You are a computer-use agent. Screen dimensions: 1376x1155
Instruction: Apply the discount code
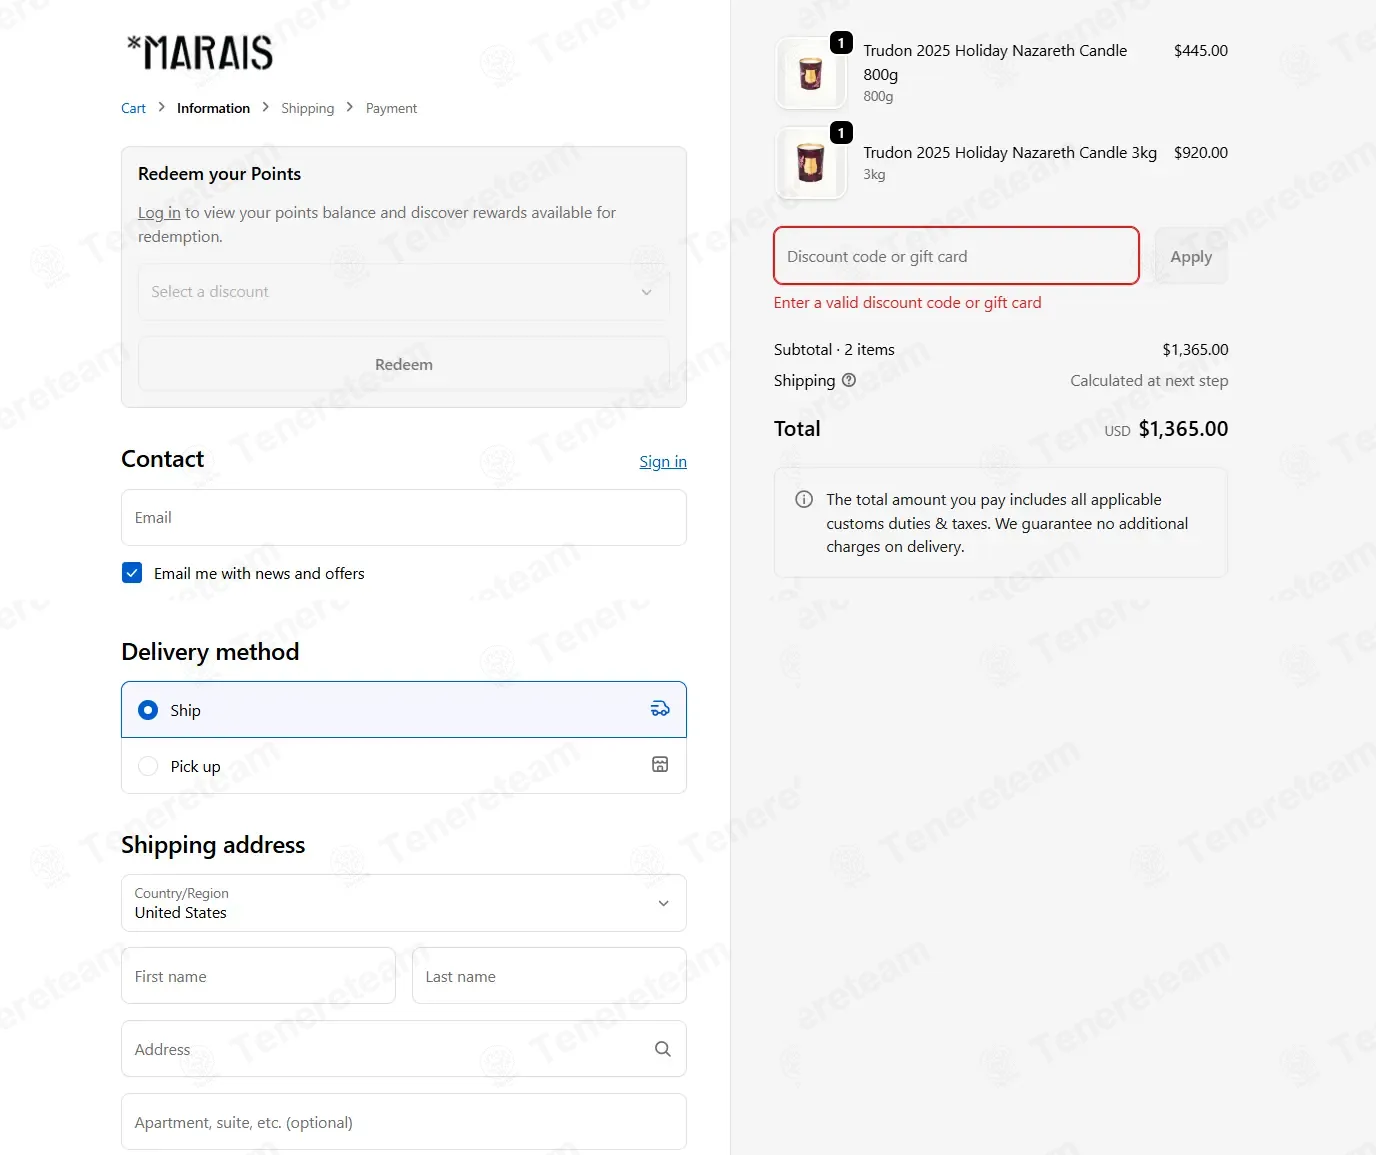(x=1191, y=256)
